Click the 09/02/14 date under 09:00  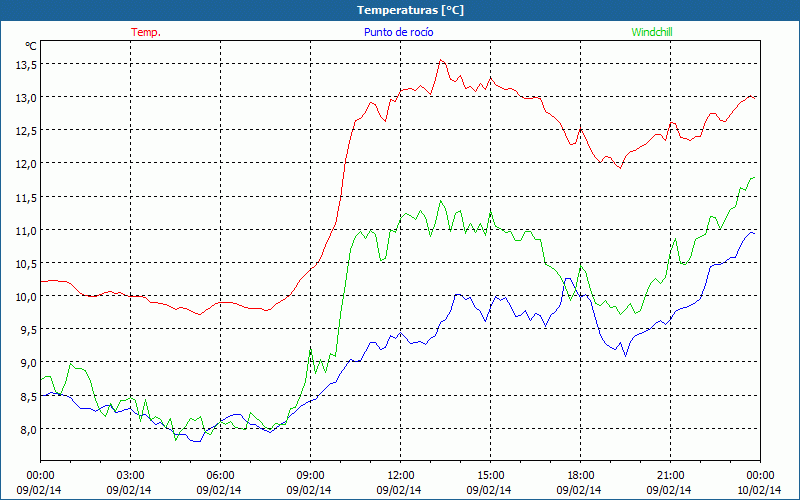tap(309, 490)
